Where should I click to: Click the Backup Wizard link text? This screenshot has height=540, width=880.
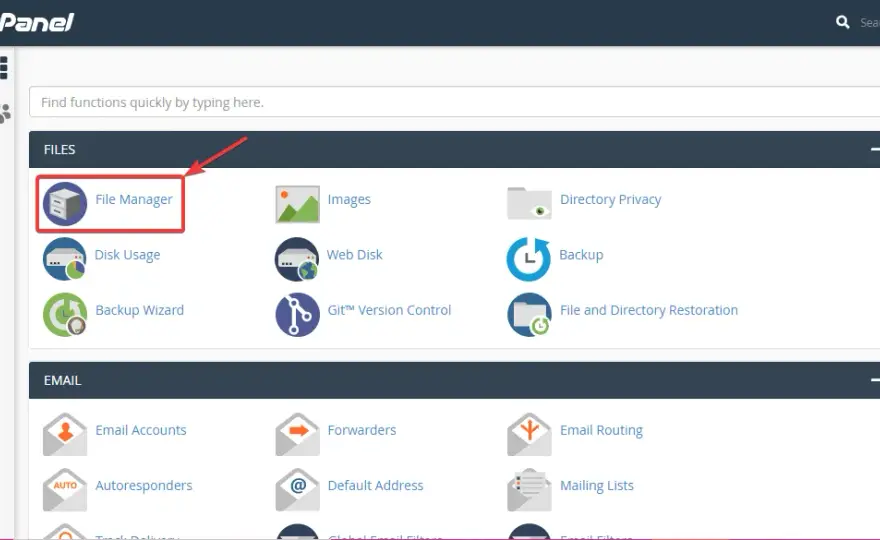click(x=140, y=310)
